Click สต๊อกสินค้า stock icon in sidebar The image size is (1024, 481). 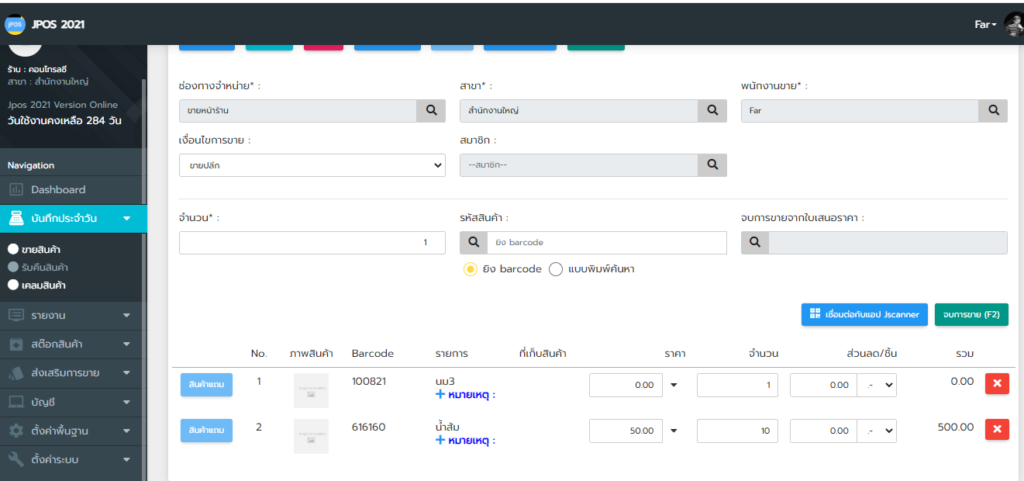16,344
